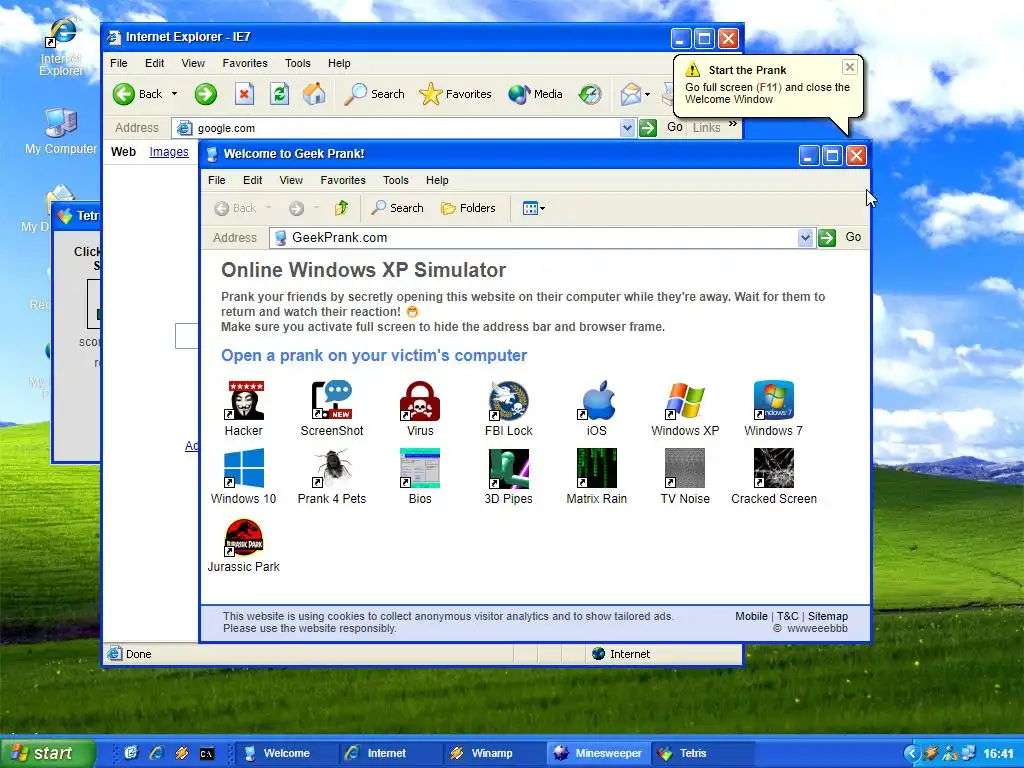Click the taskbar clock 16:41
Viewport: 1024px width, 768px height.
tap(999, 754)
